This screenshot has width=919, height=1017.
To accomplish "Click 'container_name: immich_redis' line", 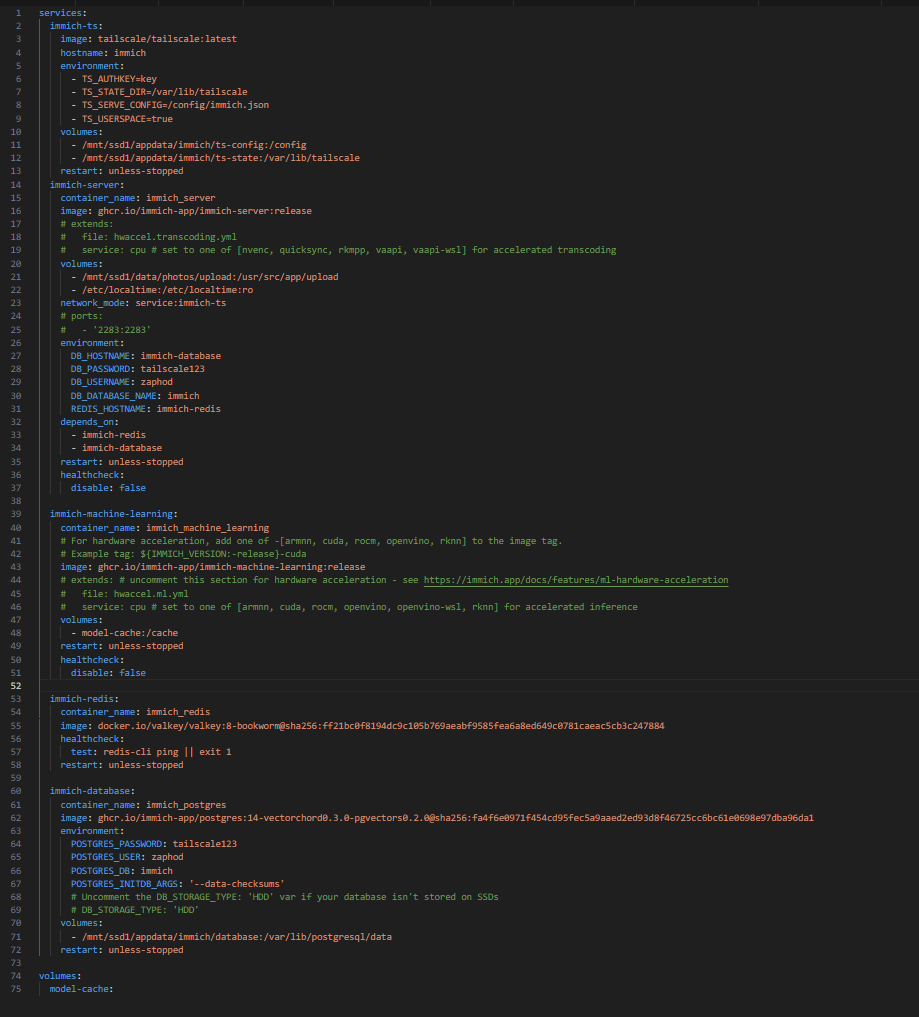I will point(136,712).
